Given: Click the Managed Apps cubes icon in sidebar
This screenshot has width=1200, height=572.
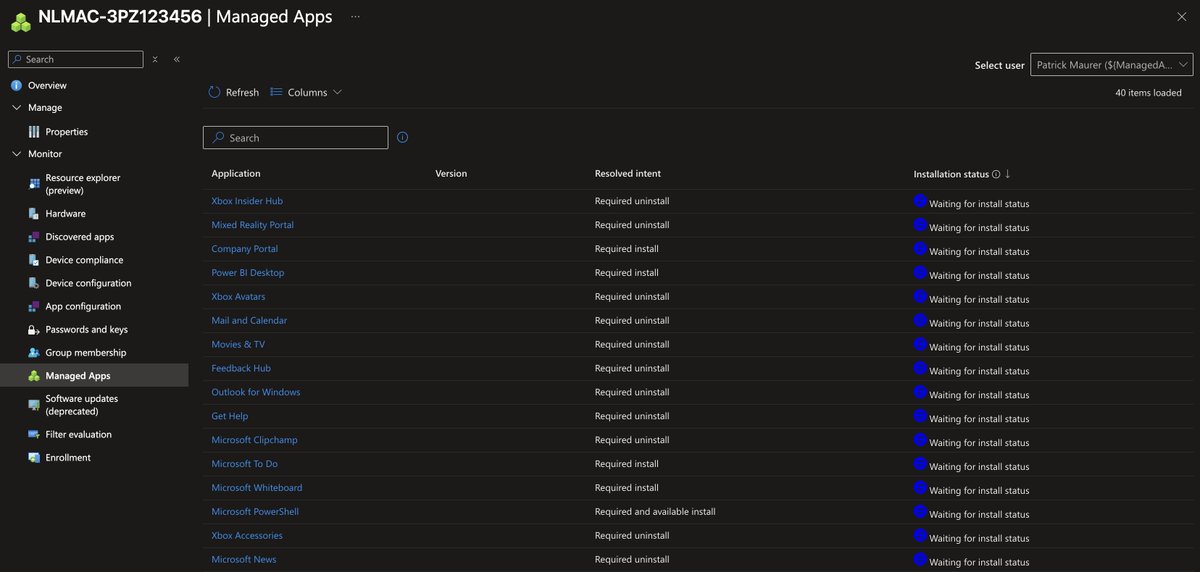Looking at the screenshot, I should [x=34, y=376].
